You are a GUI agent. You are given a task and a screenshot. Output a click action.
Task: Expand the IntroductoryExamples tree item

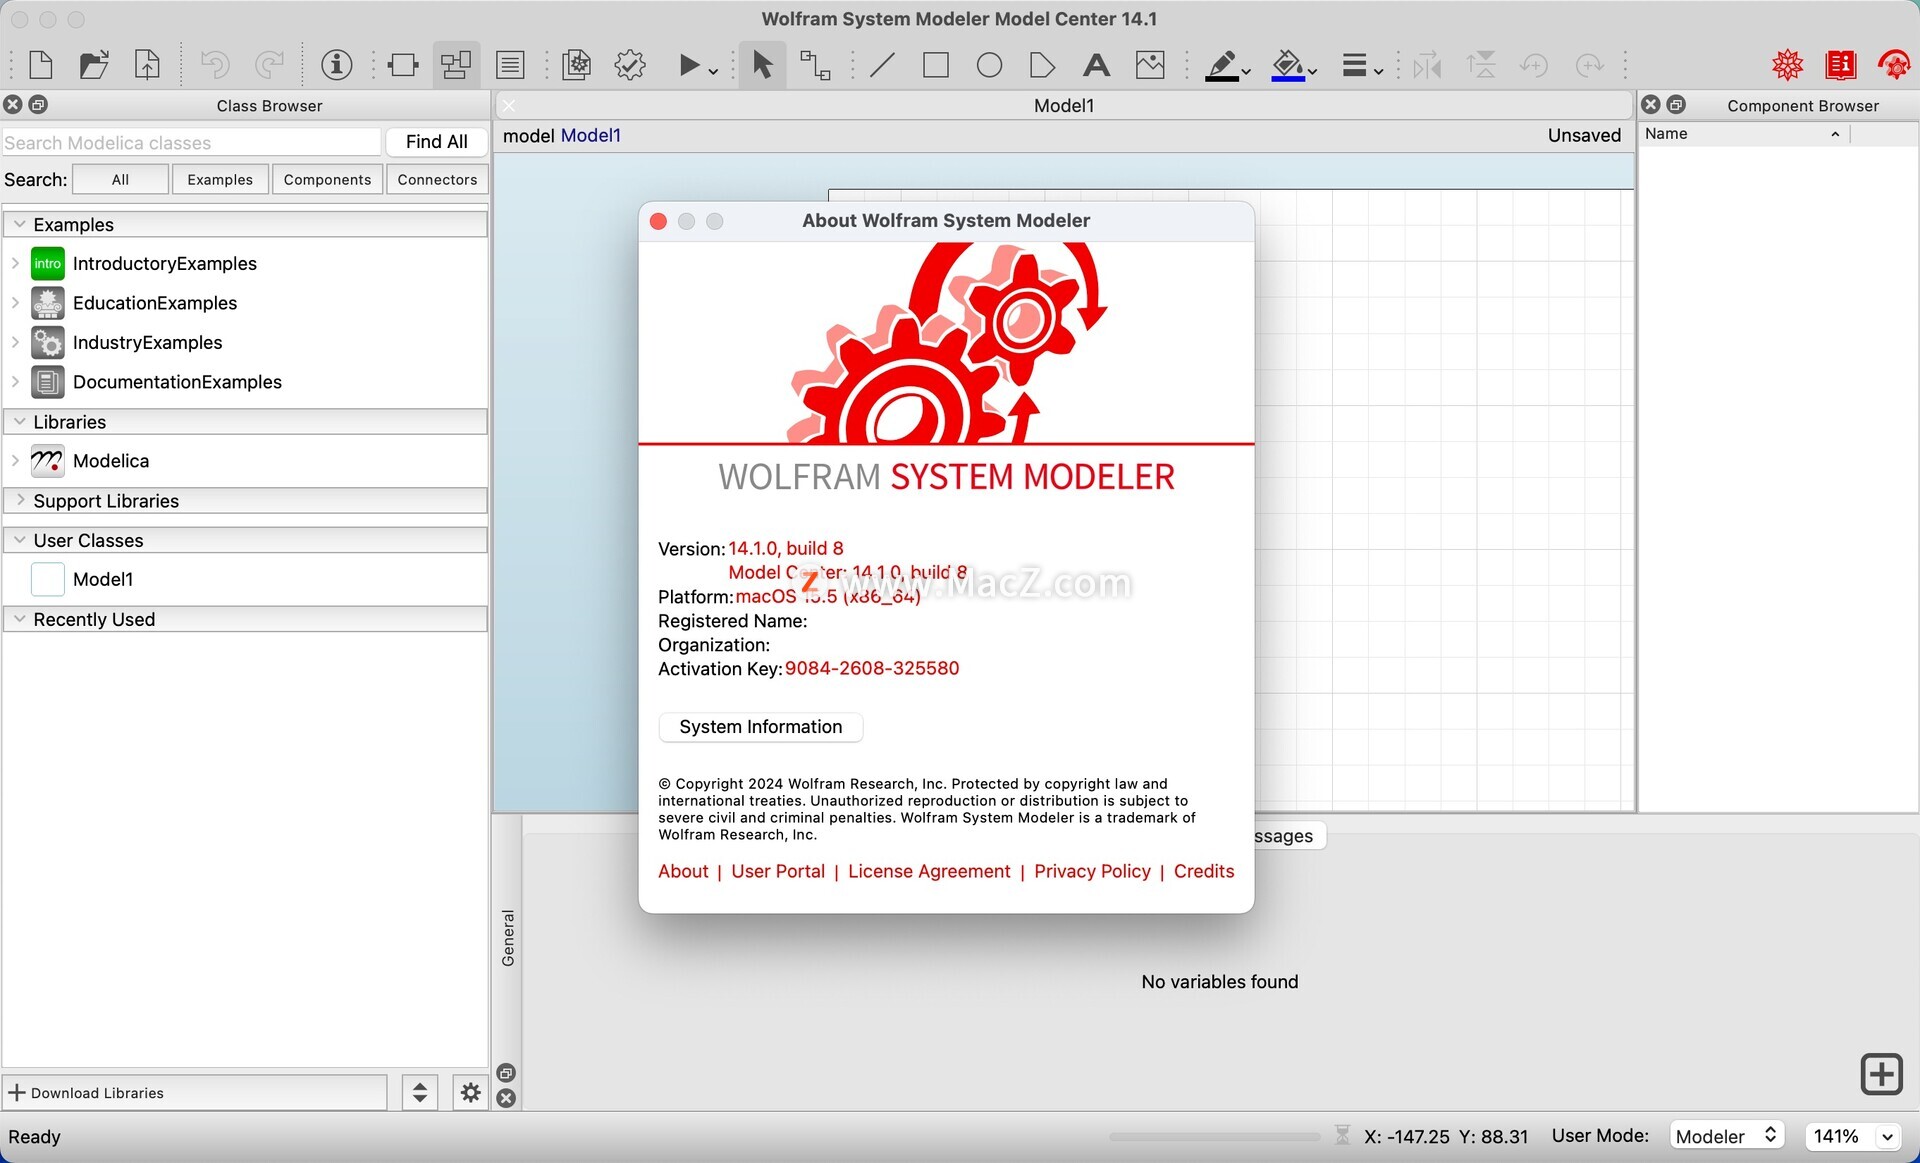15,263
